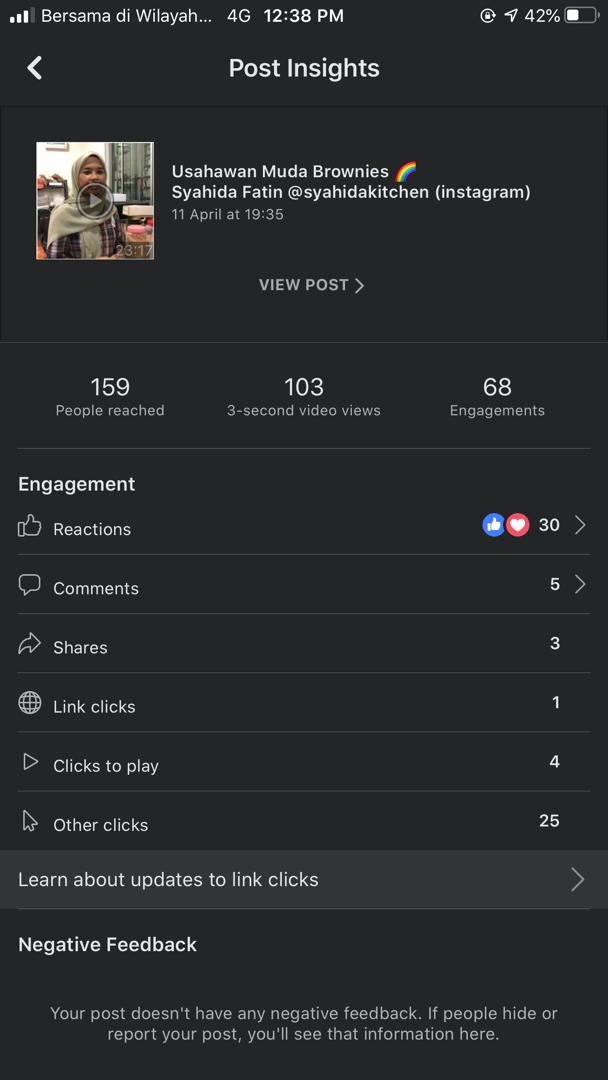Click the Clicks to play triangle icon

(x=30, y=763)
